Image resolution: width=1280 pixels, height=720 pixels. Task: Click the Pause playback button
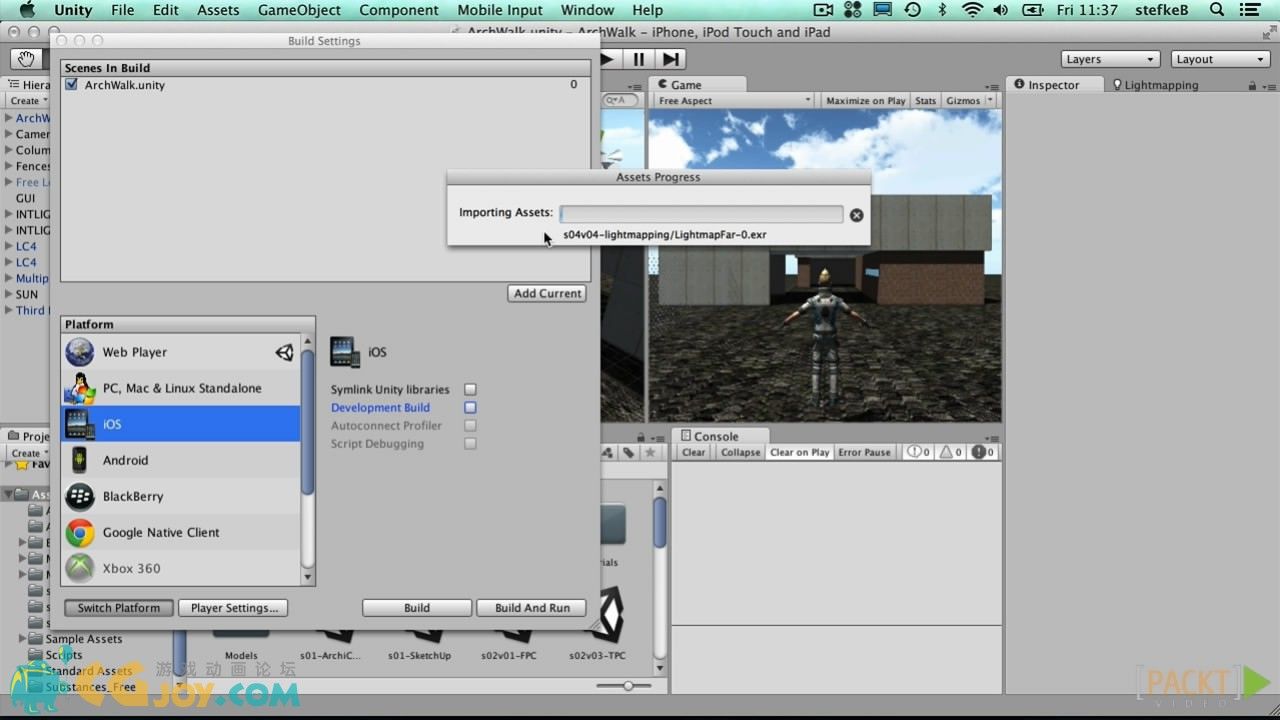pyautogui.click(x=639, y=59)
